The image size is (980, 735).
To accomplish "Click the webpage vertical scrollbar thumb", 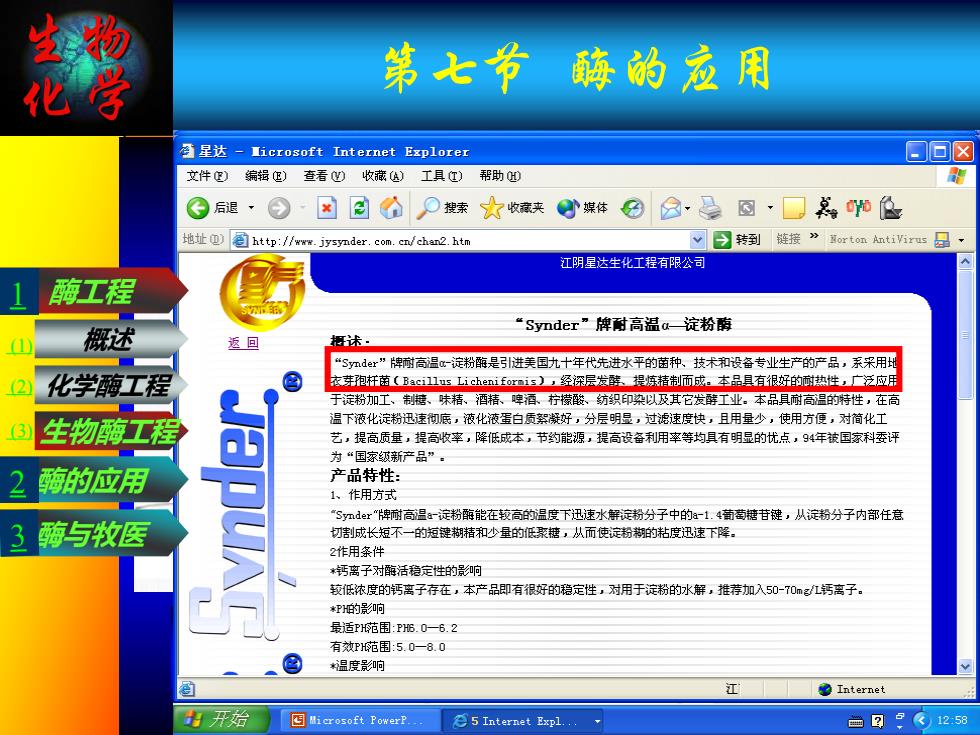I will pyautogui.click(x=966, y=335).
